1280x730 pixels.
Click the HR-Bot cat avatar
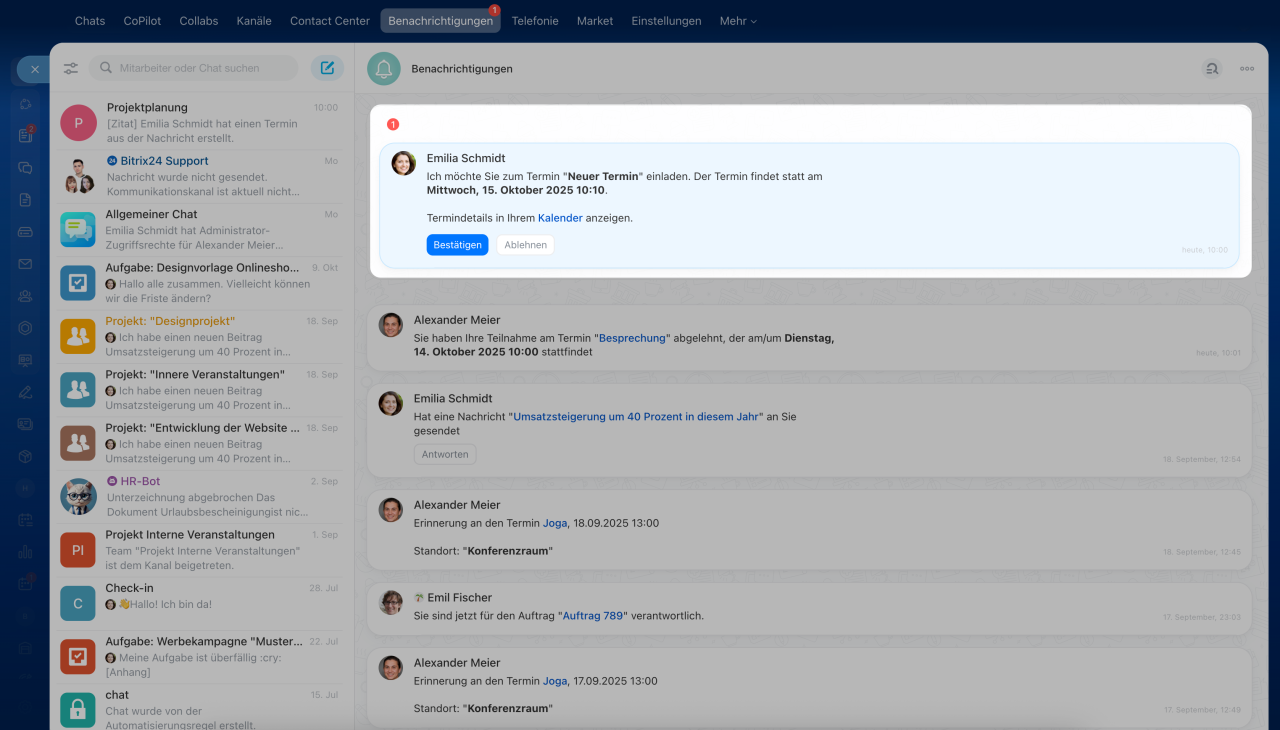(78, 496)
